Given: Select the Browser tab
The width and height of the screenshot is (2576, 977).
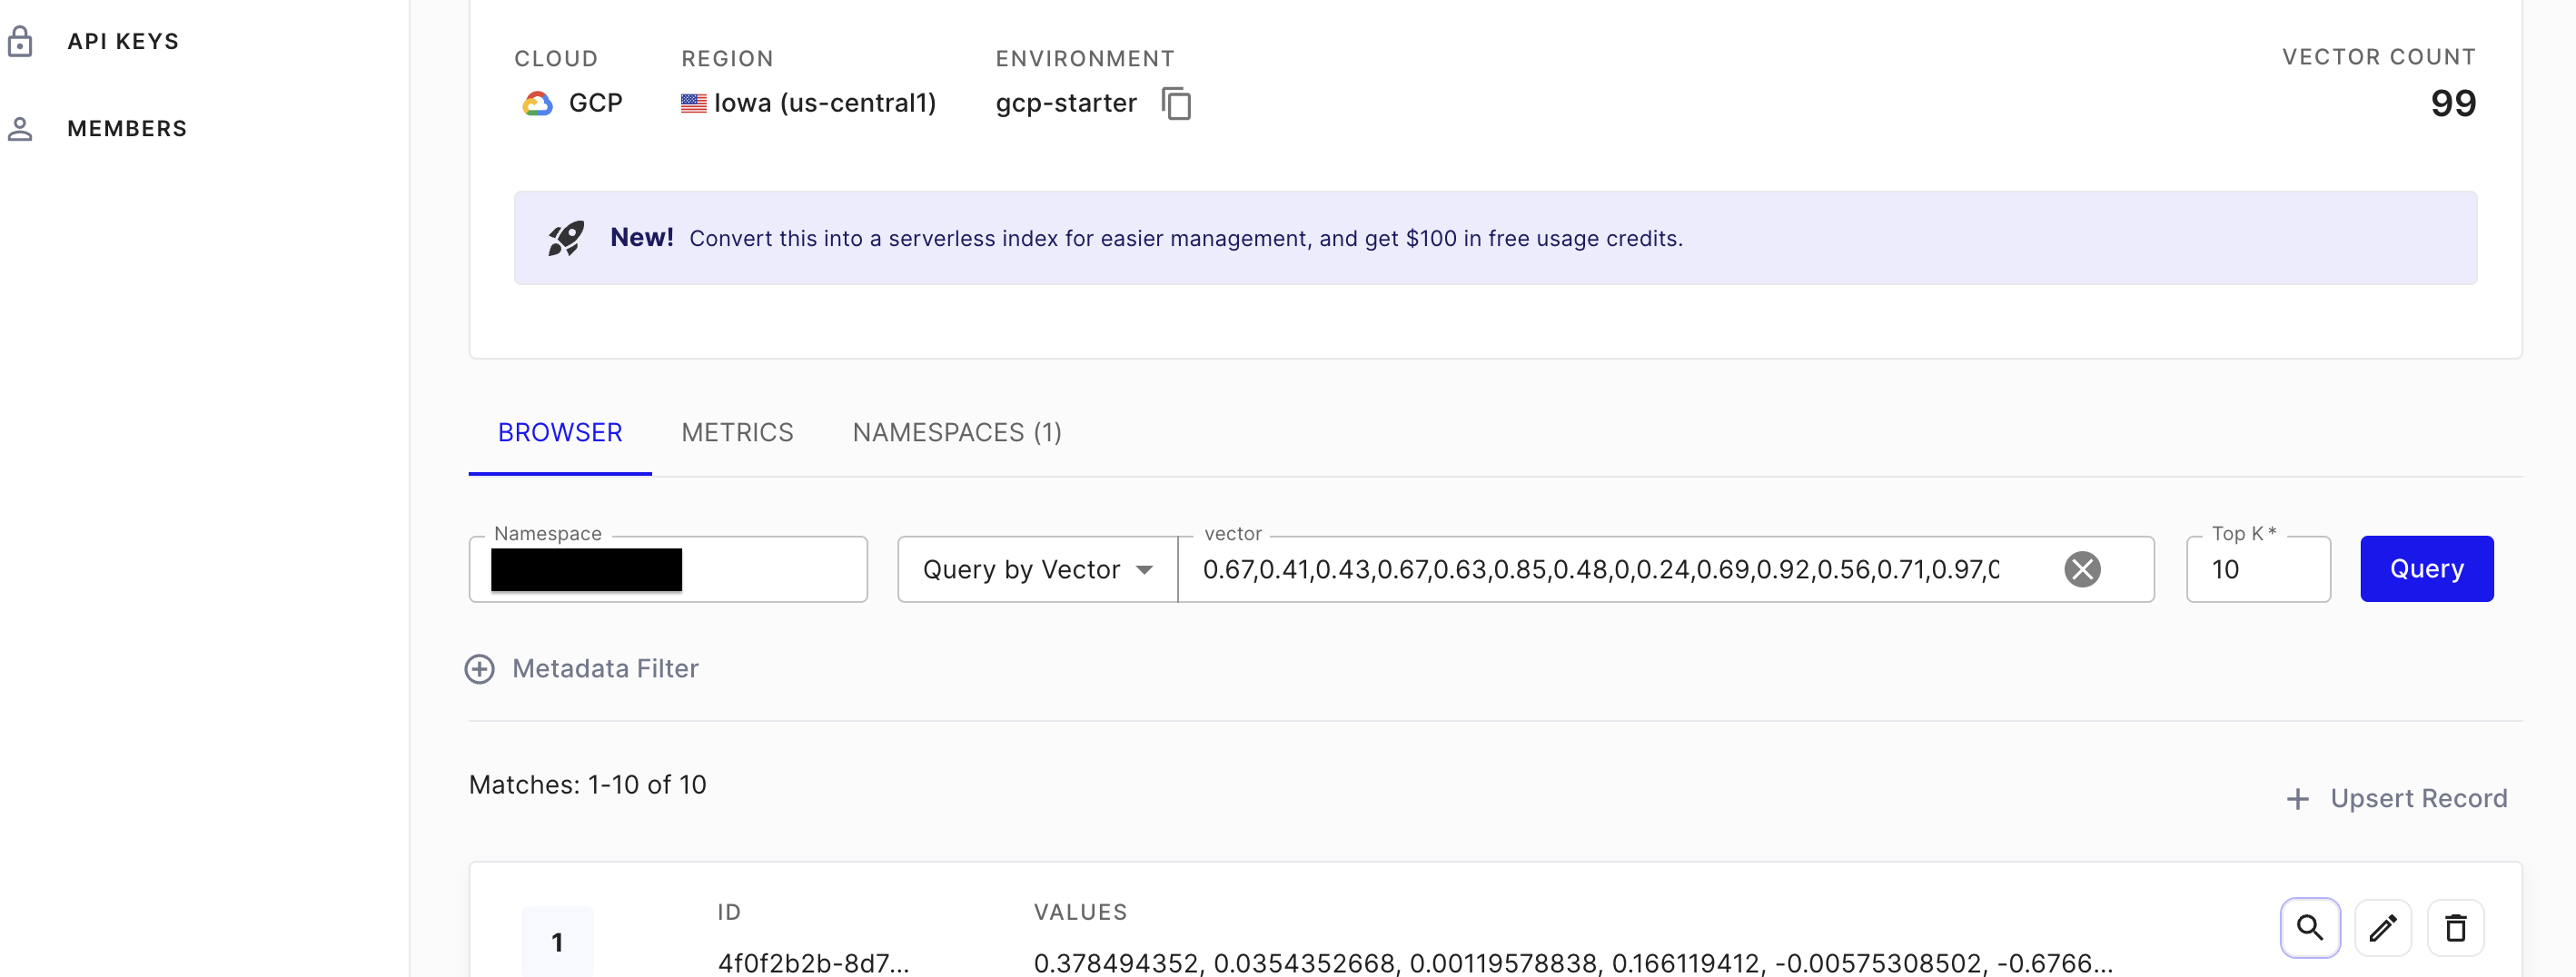Looking at the screenshot, I should 559,432.
